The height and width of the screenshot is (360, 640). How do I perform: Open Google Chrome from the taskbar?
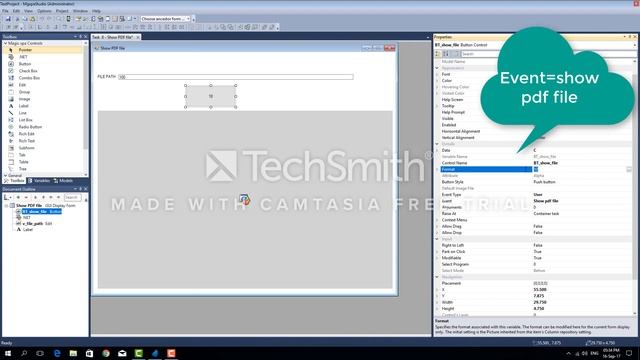point(106,353)
